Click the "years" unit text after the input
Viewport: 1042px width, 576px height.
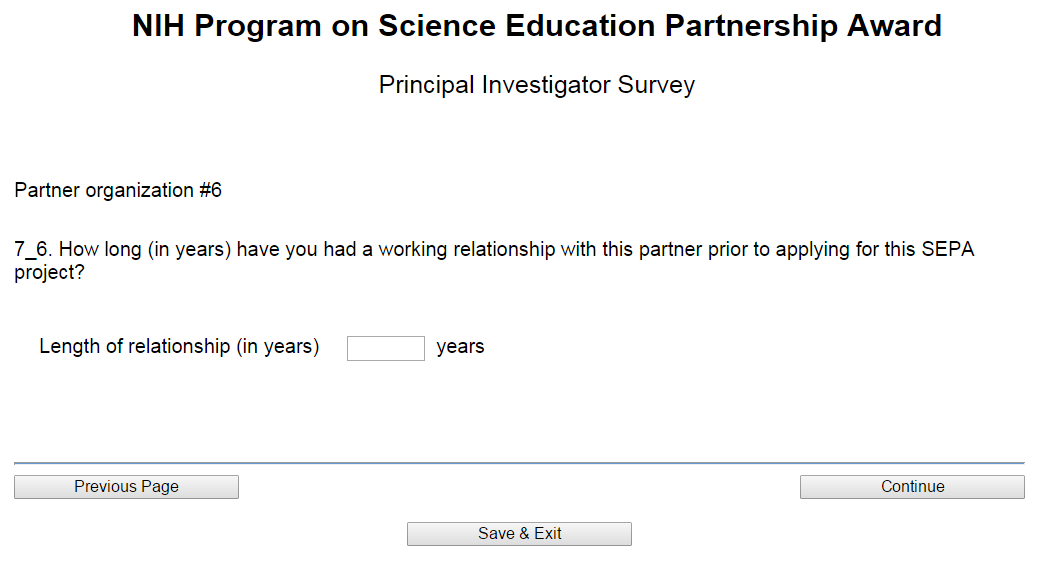coord(460,347)
